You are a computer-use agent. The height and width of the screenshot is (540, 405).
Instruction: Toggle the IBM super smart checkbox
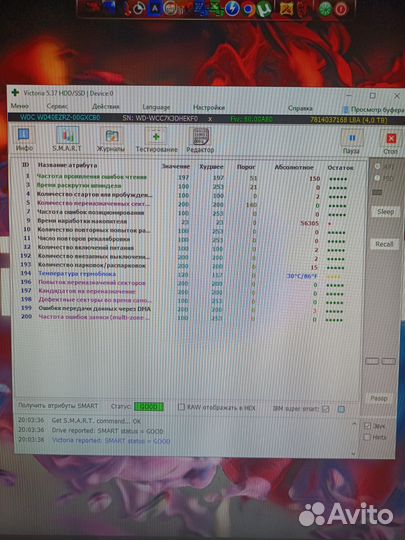pyautogui.click(x=325, y=409)
